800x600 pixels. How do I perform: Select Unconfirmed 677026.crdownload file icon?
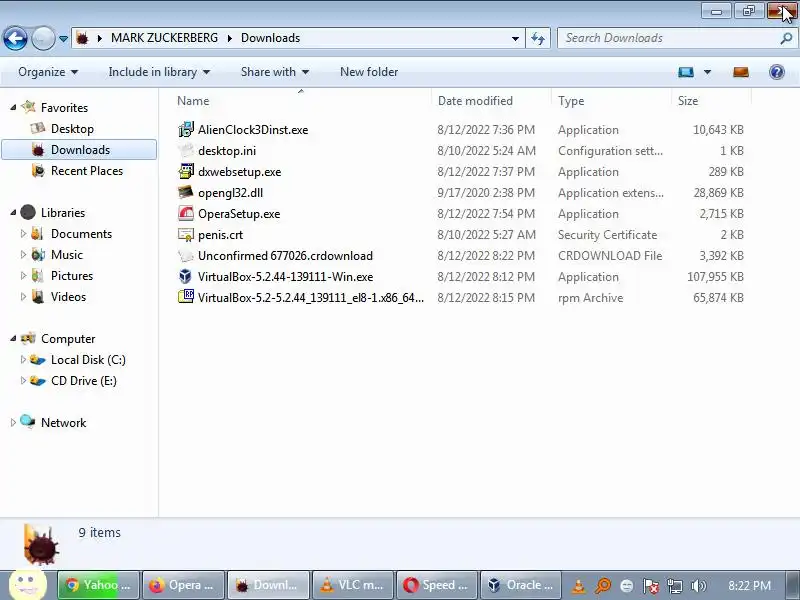(186, 256)
